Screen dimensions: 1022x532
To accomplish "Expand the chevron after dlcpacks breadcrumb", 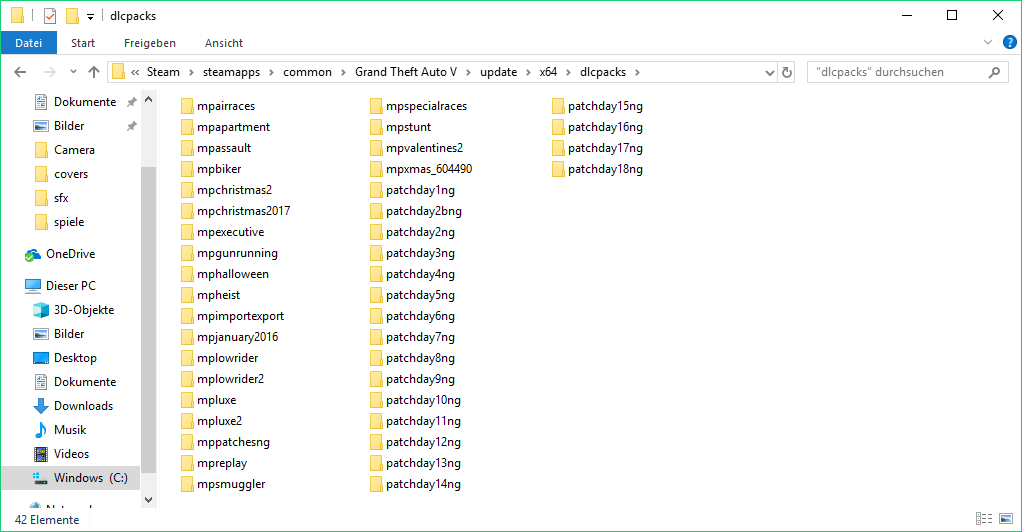I will pos(637,72).
